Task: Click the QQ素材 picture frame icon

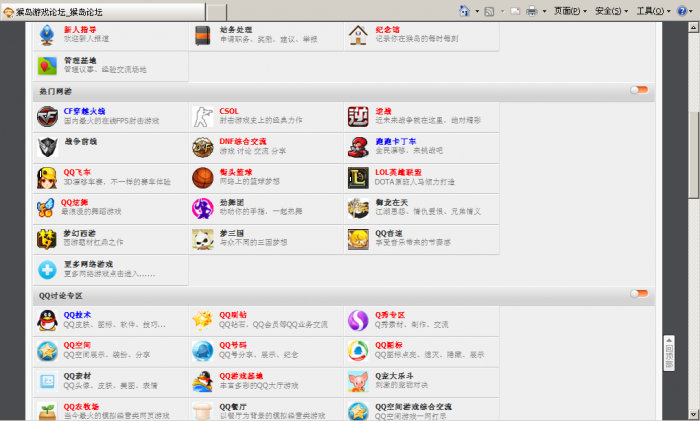Action: coord(47,381)
